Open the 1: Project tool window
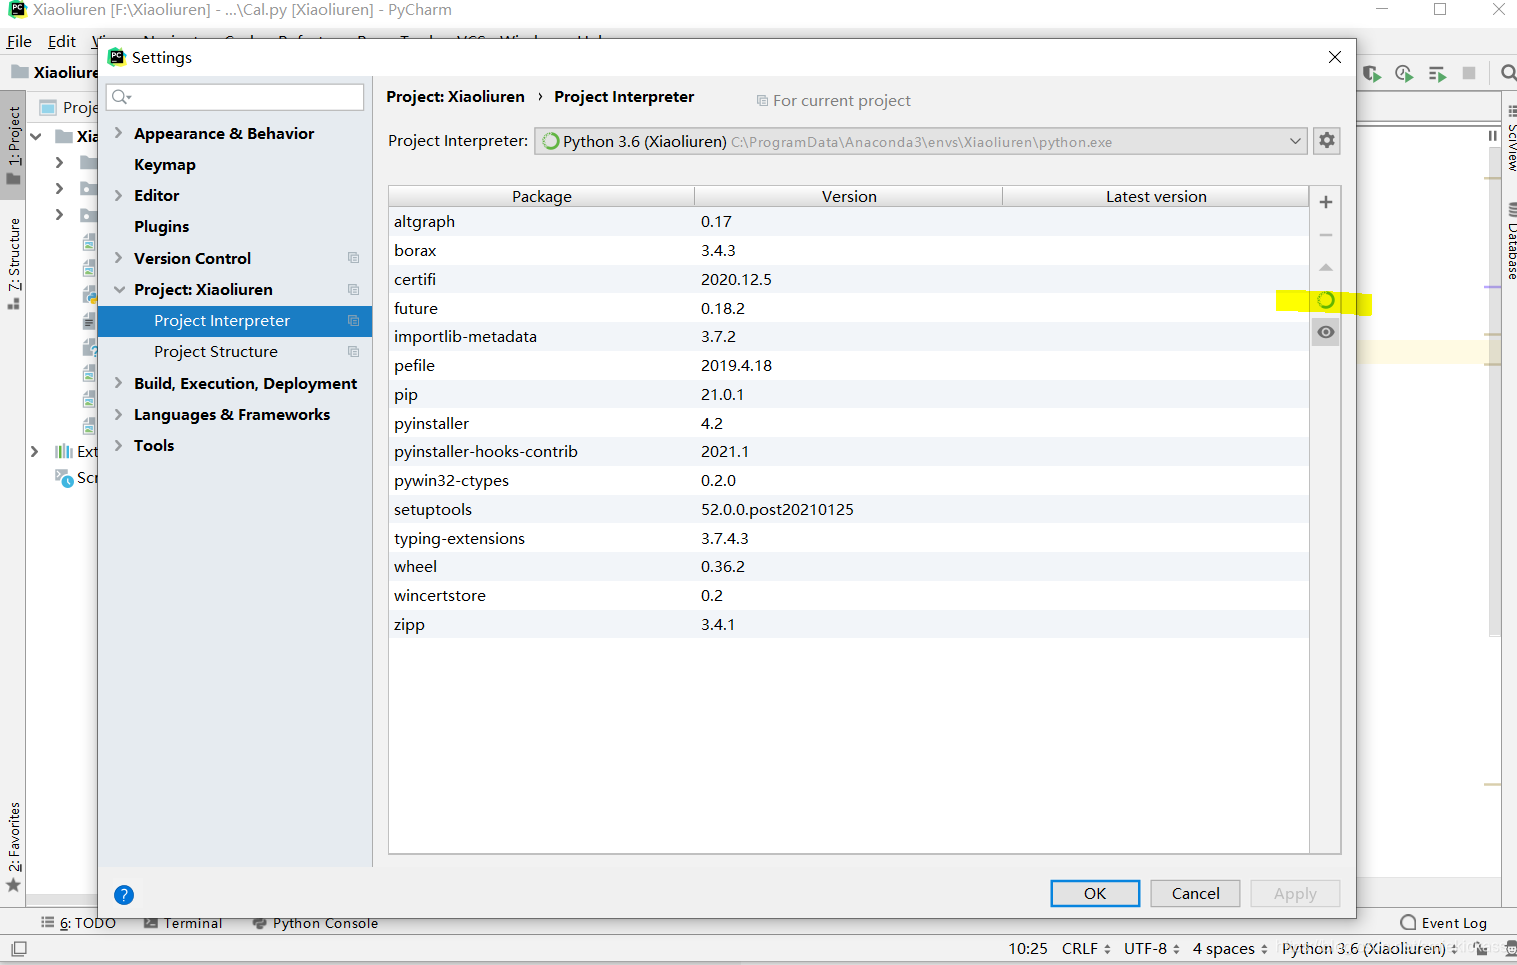This screenshot has height=965, width=1517. 14,145
